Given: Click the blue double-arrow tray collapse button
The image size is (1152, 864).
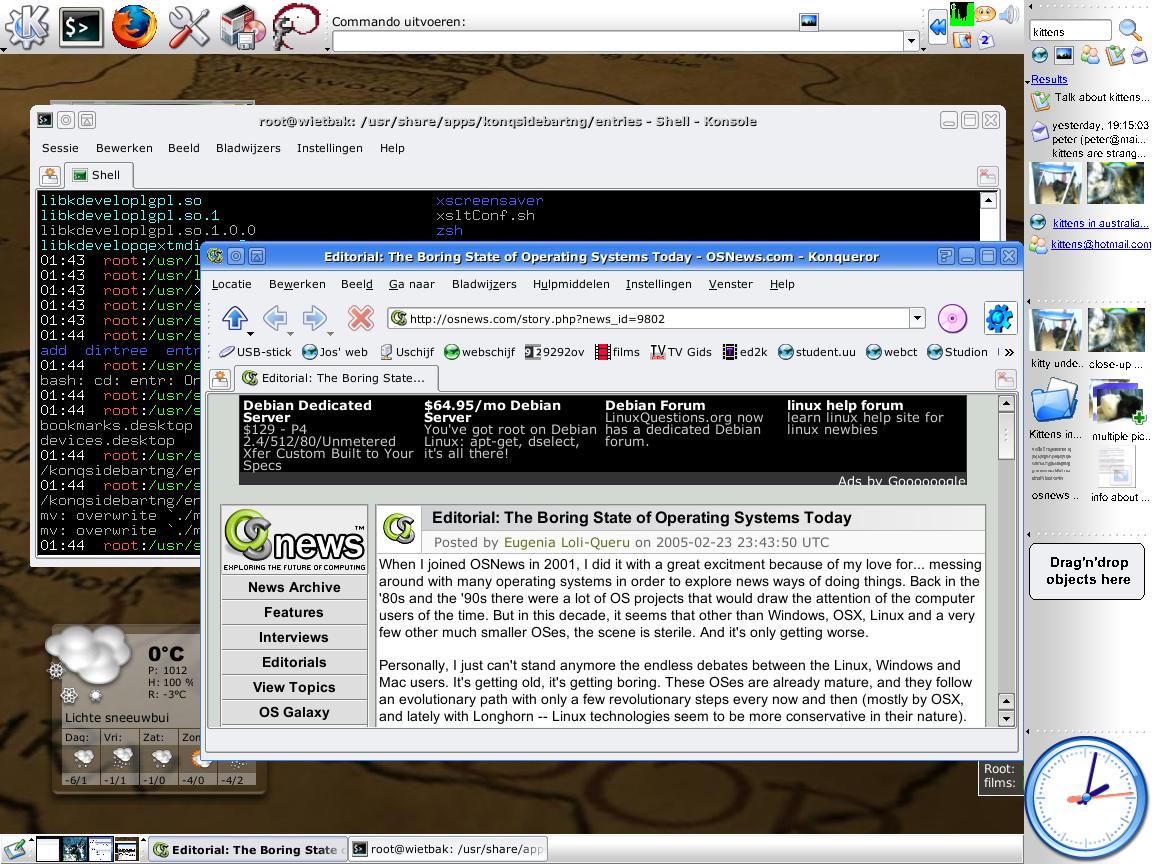Looking at the screenshot, I should point(938,28).
